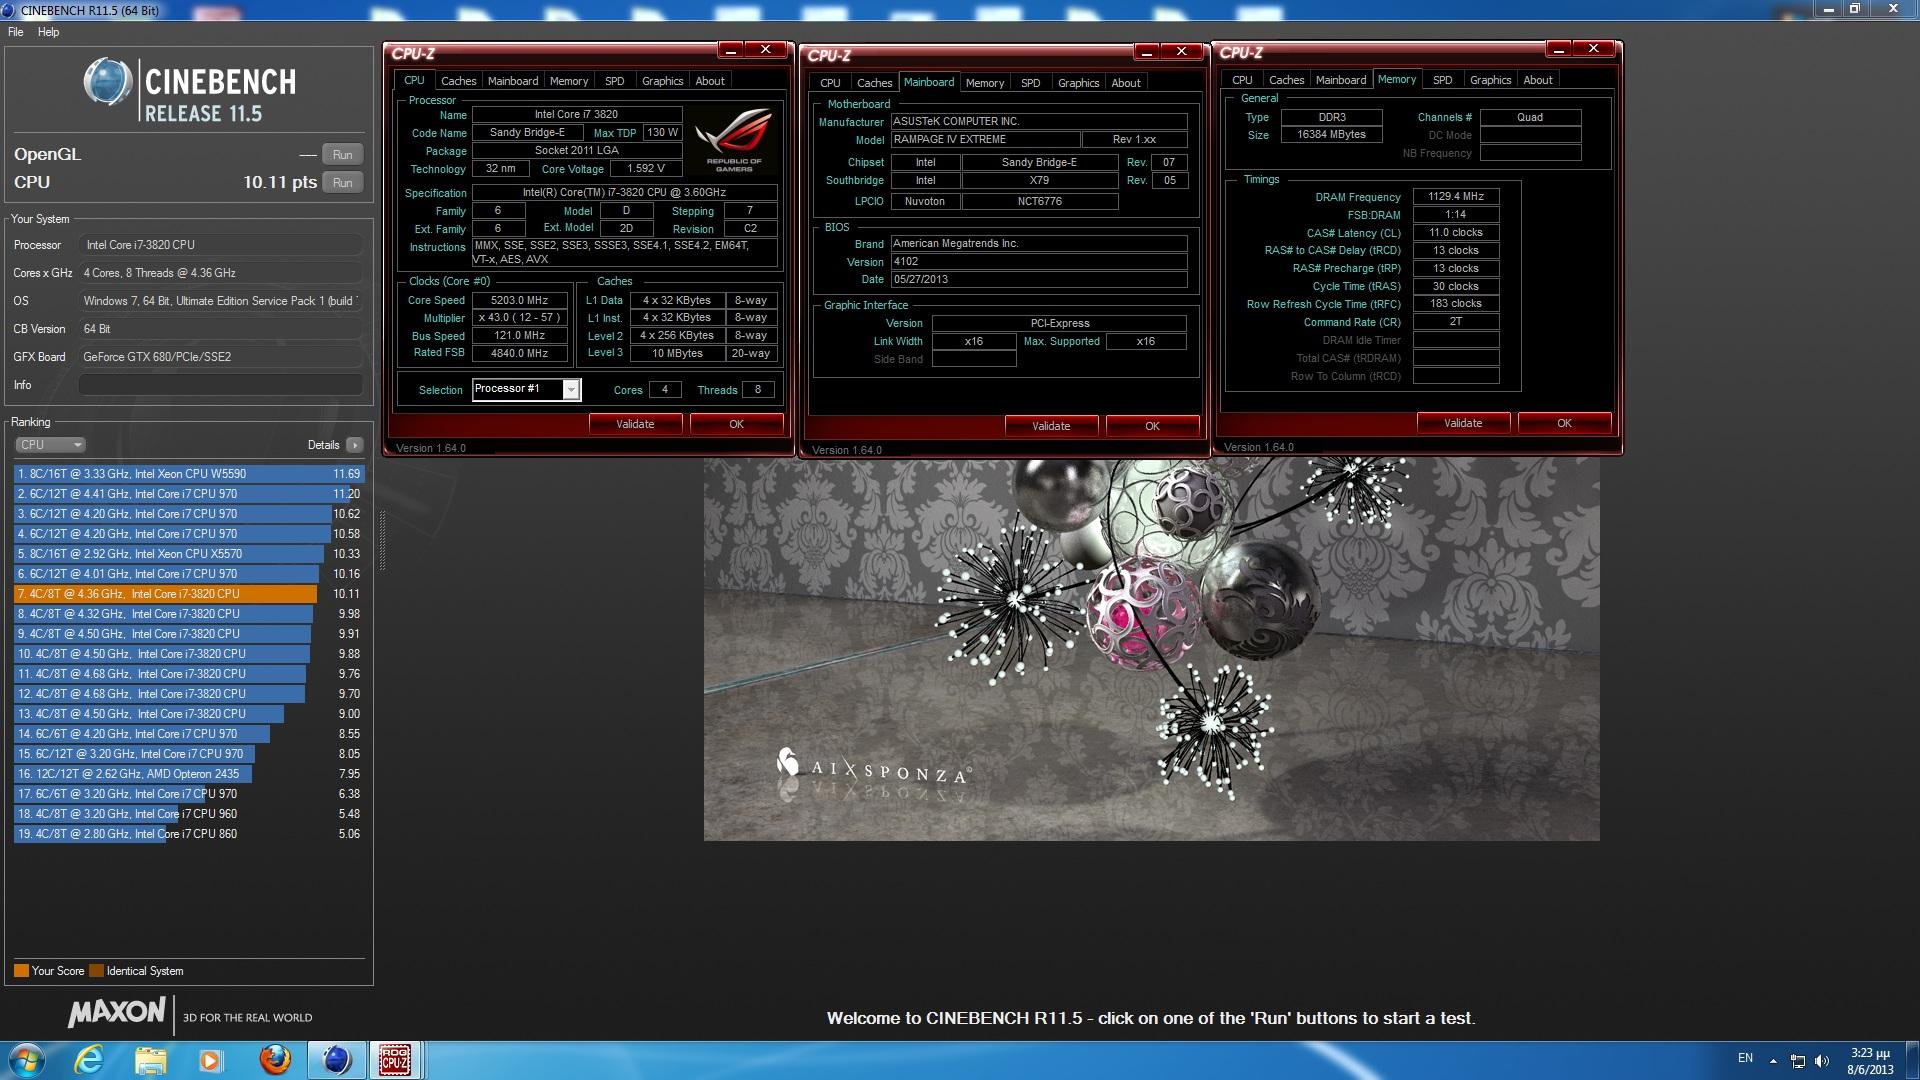The image size is (1920, 1080).
Task: Switch to Cinebench taskbar icon
Action: (336, 1060)
